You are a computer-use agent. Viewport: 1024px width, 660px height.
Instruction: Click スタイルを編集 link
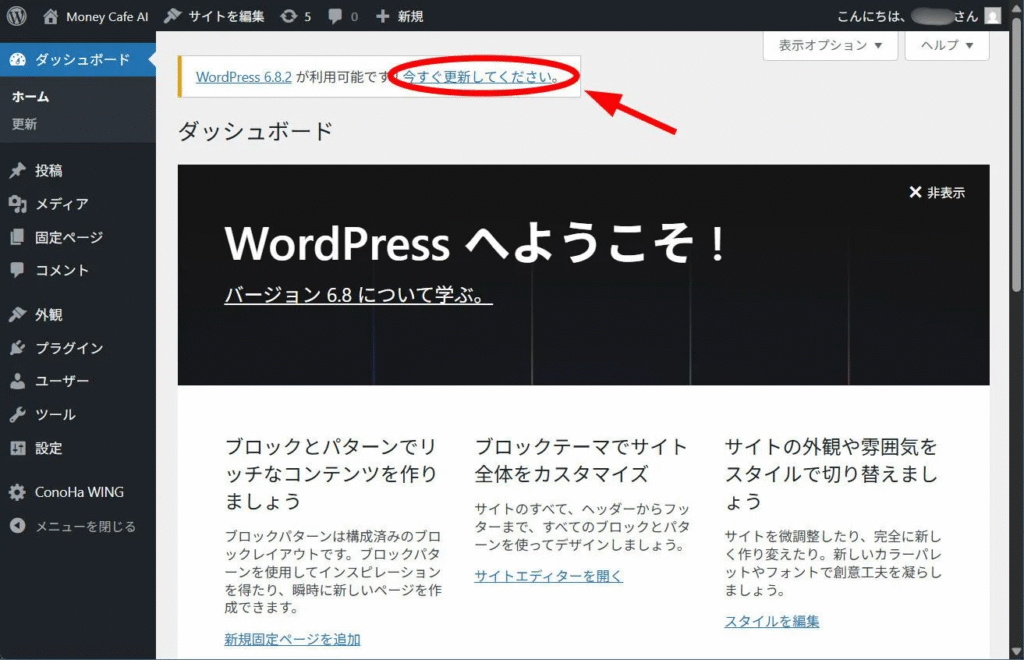[771, 621]
